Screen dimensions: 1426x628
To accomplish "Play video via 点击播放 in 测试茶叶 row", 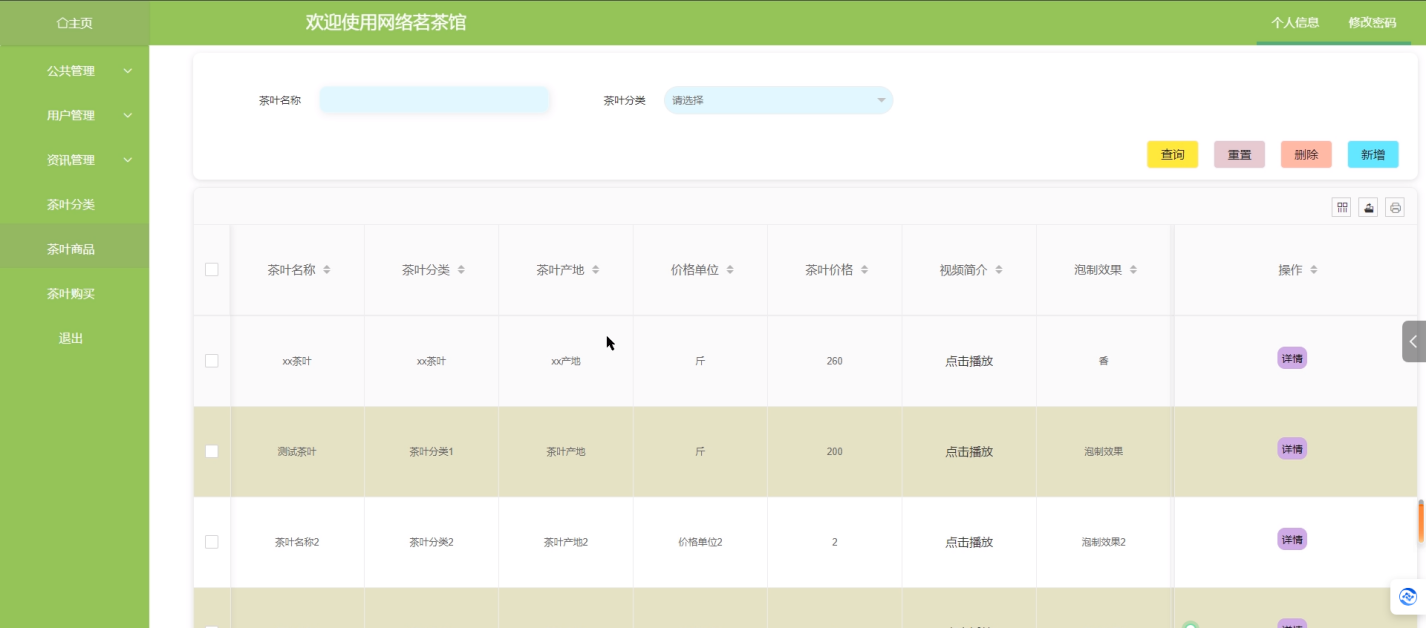I will pos(969,451).
